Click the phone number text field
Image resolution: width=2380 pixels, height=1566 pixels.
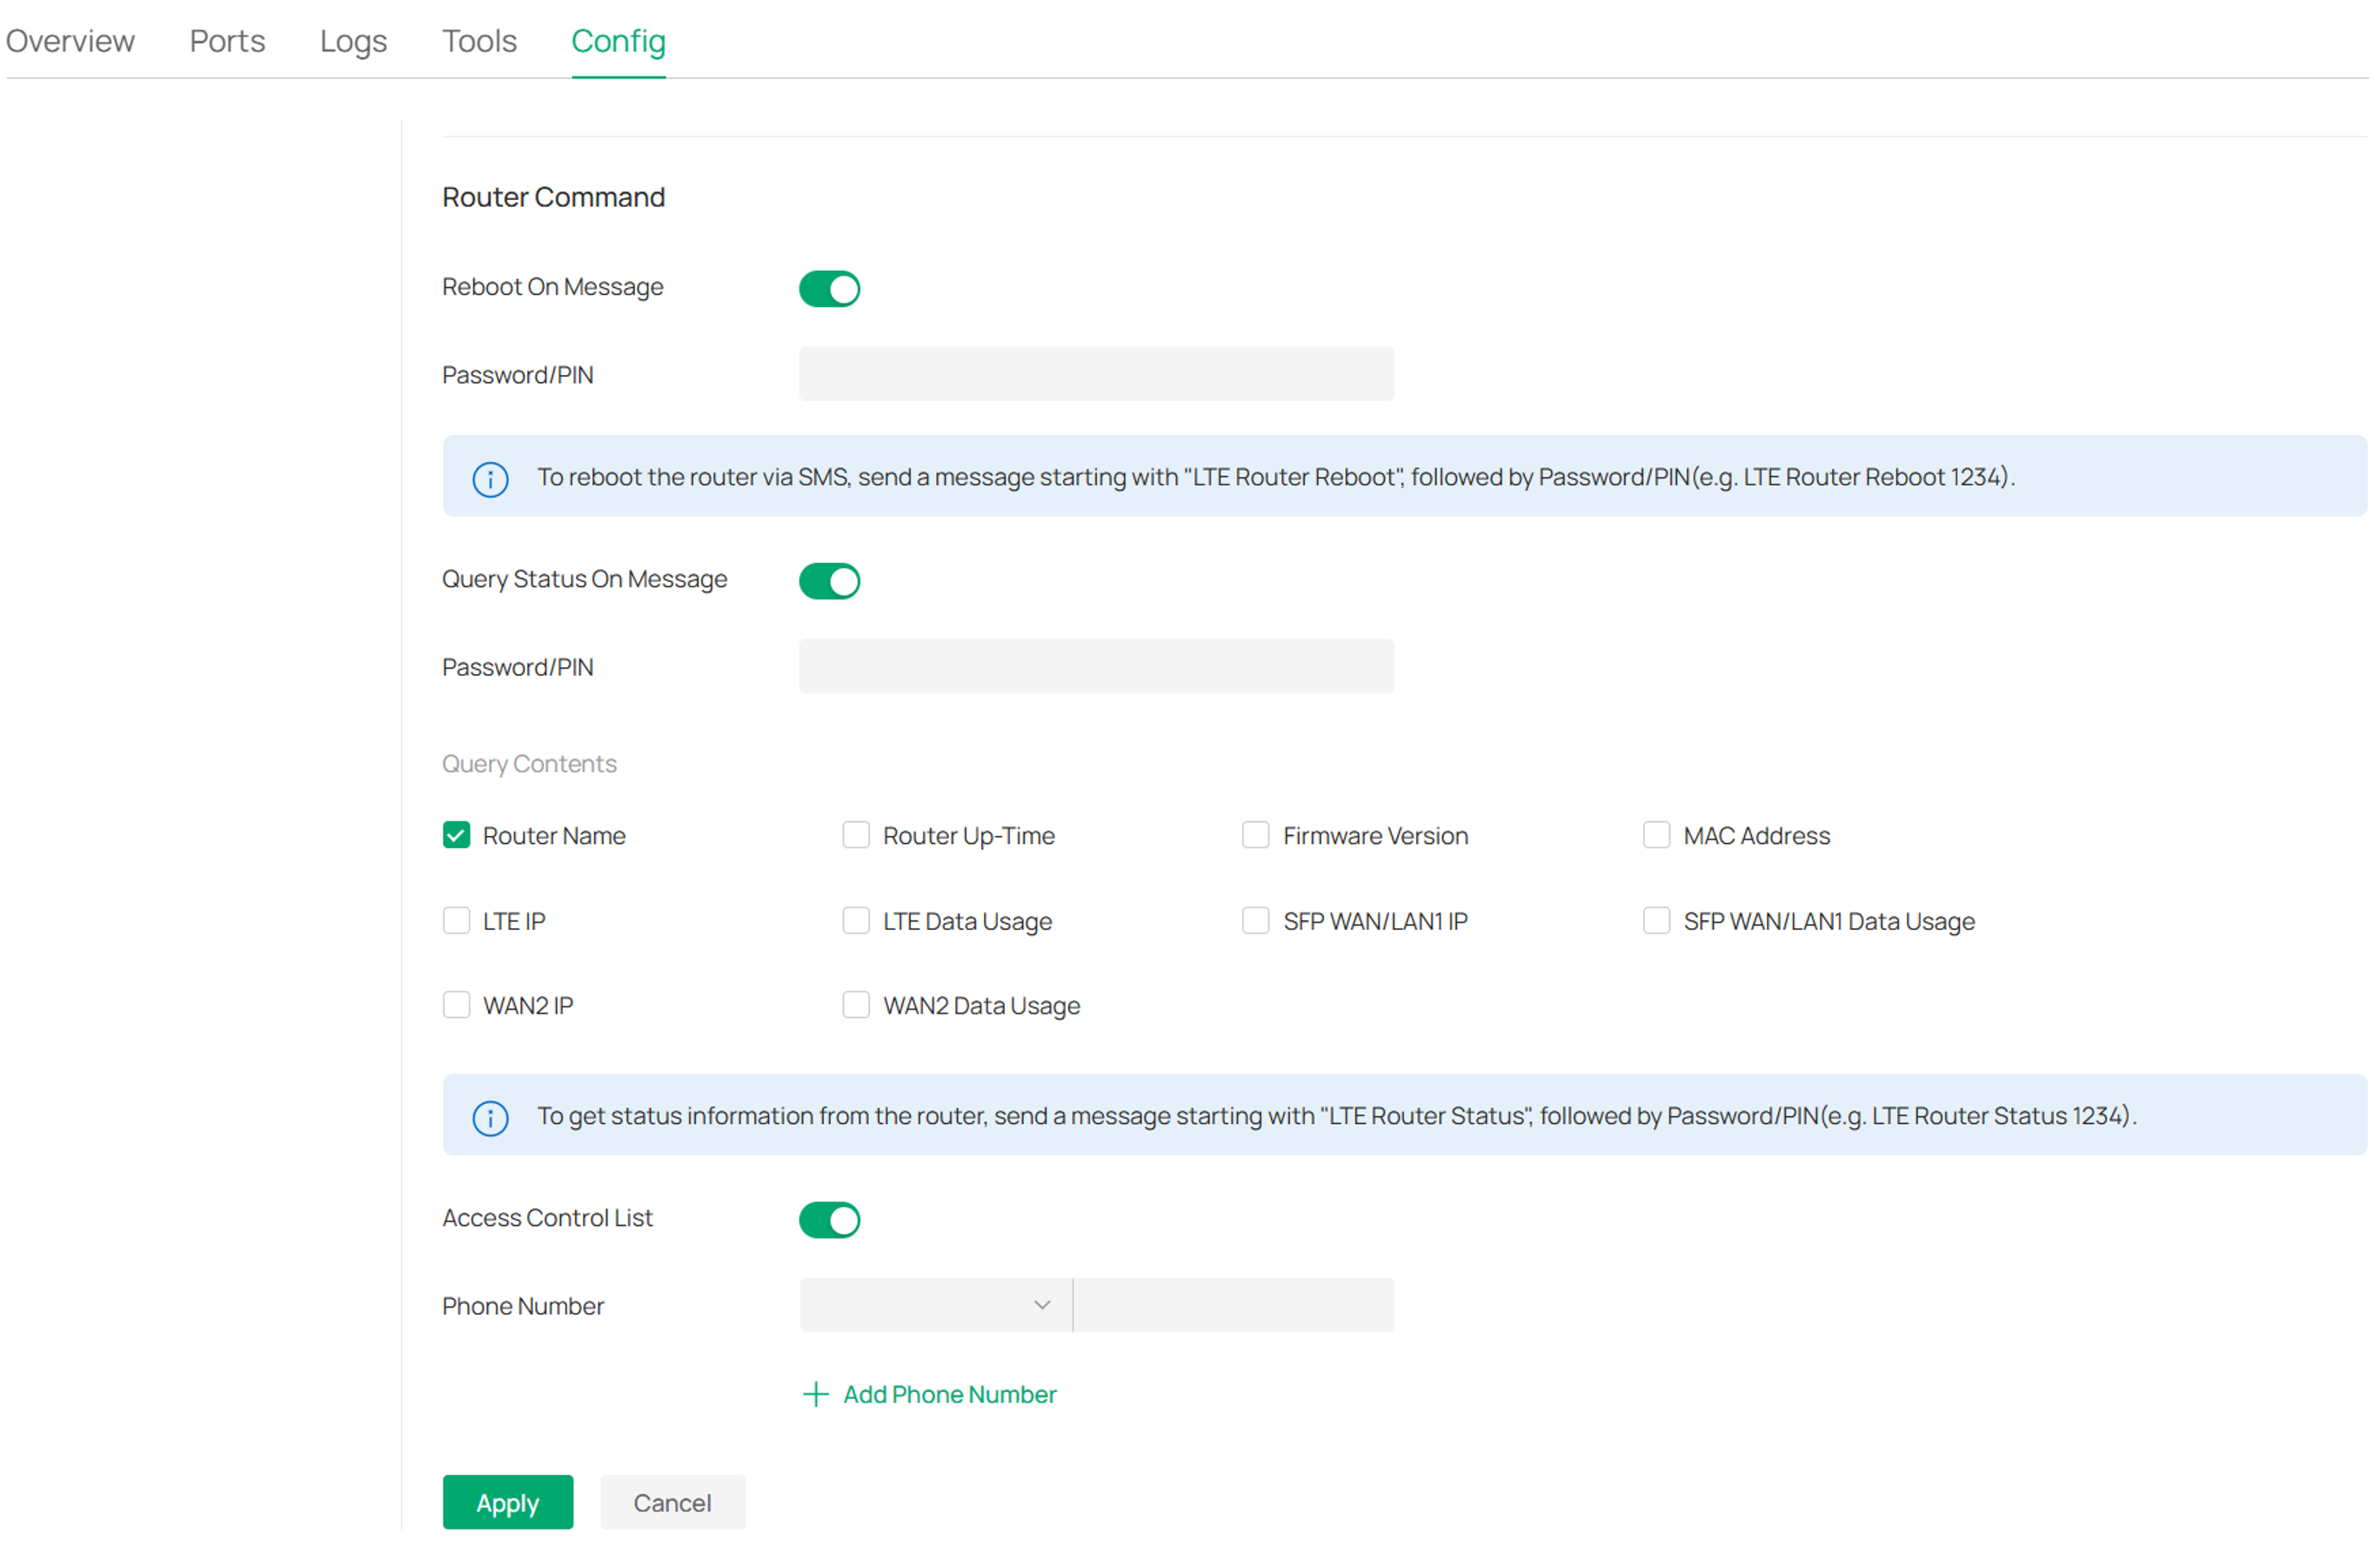[x=1234, y=1305]
